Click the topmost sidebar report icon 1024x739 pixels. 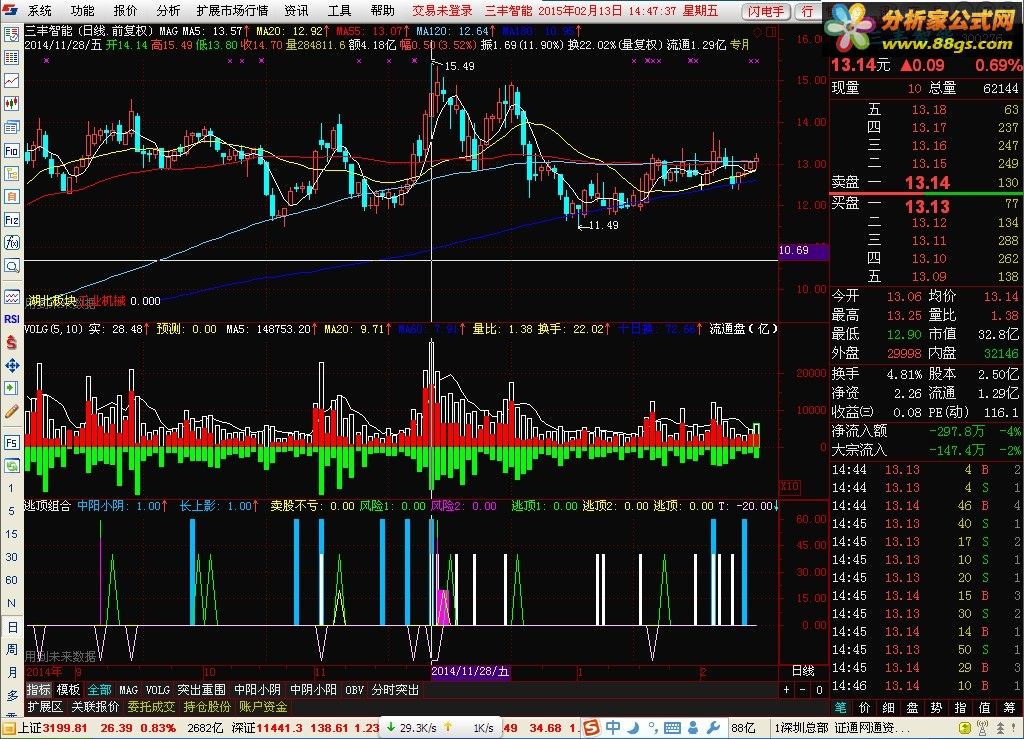click(x=12, y=35)
